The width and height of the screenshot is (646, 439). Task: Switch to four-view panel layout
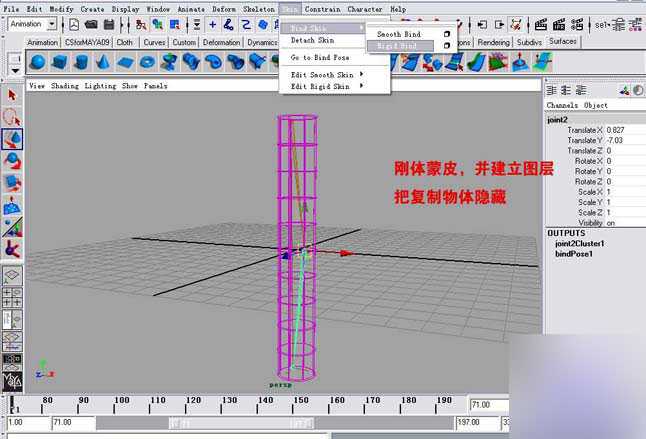pyautogui.click(x=12, y=297)
